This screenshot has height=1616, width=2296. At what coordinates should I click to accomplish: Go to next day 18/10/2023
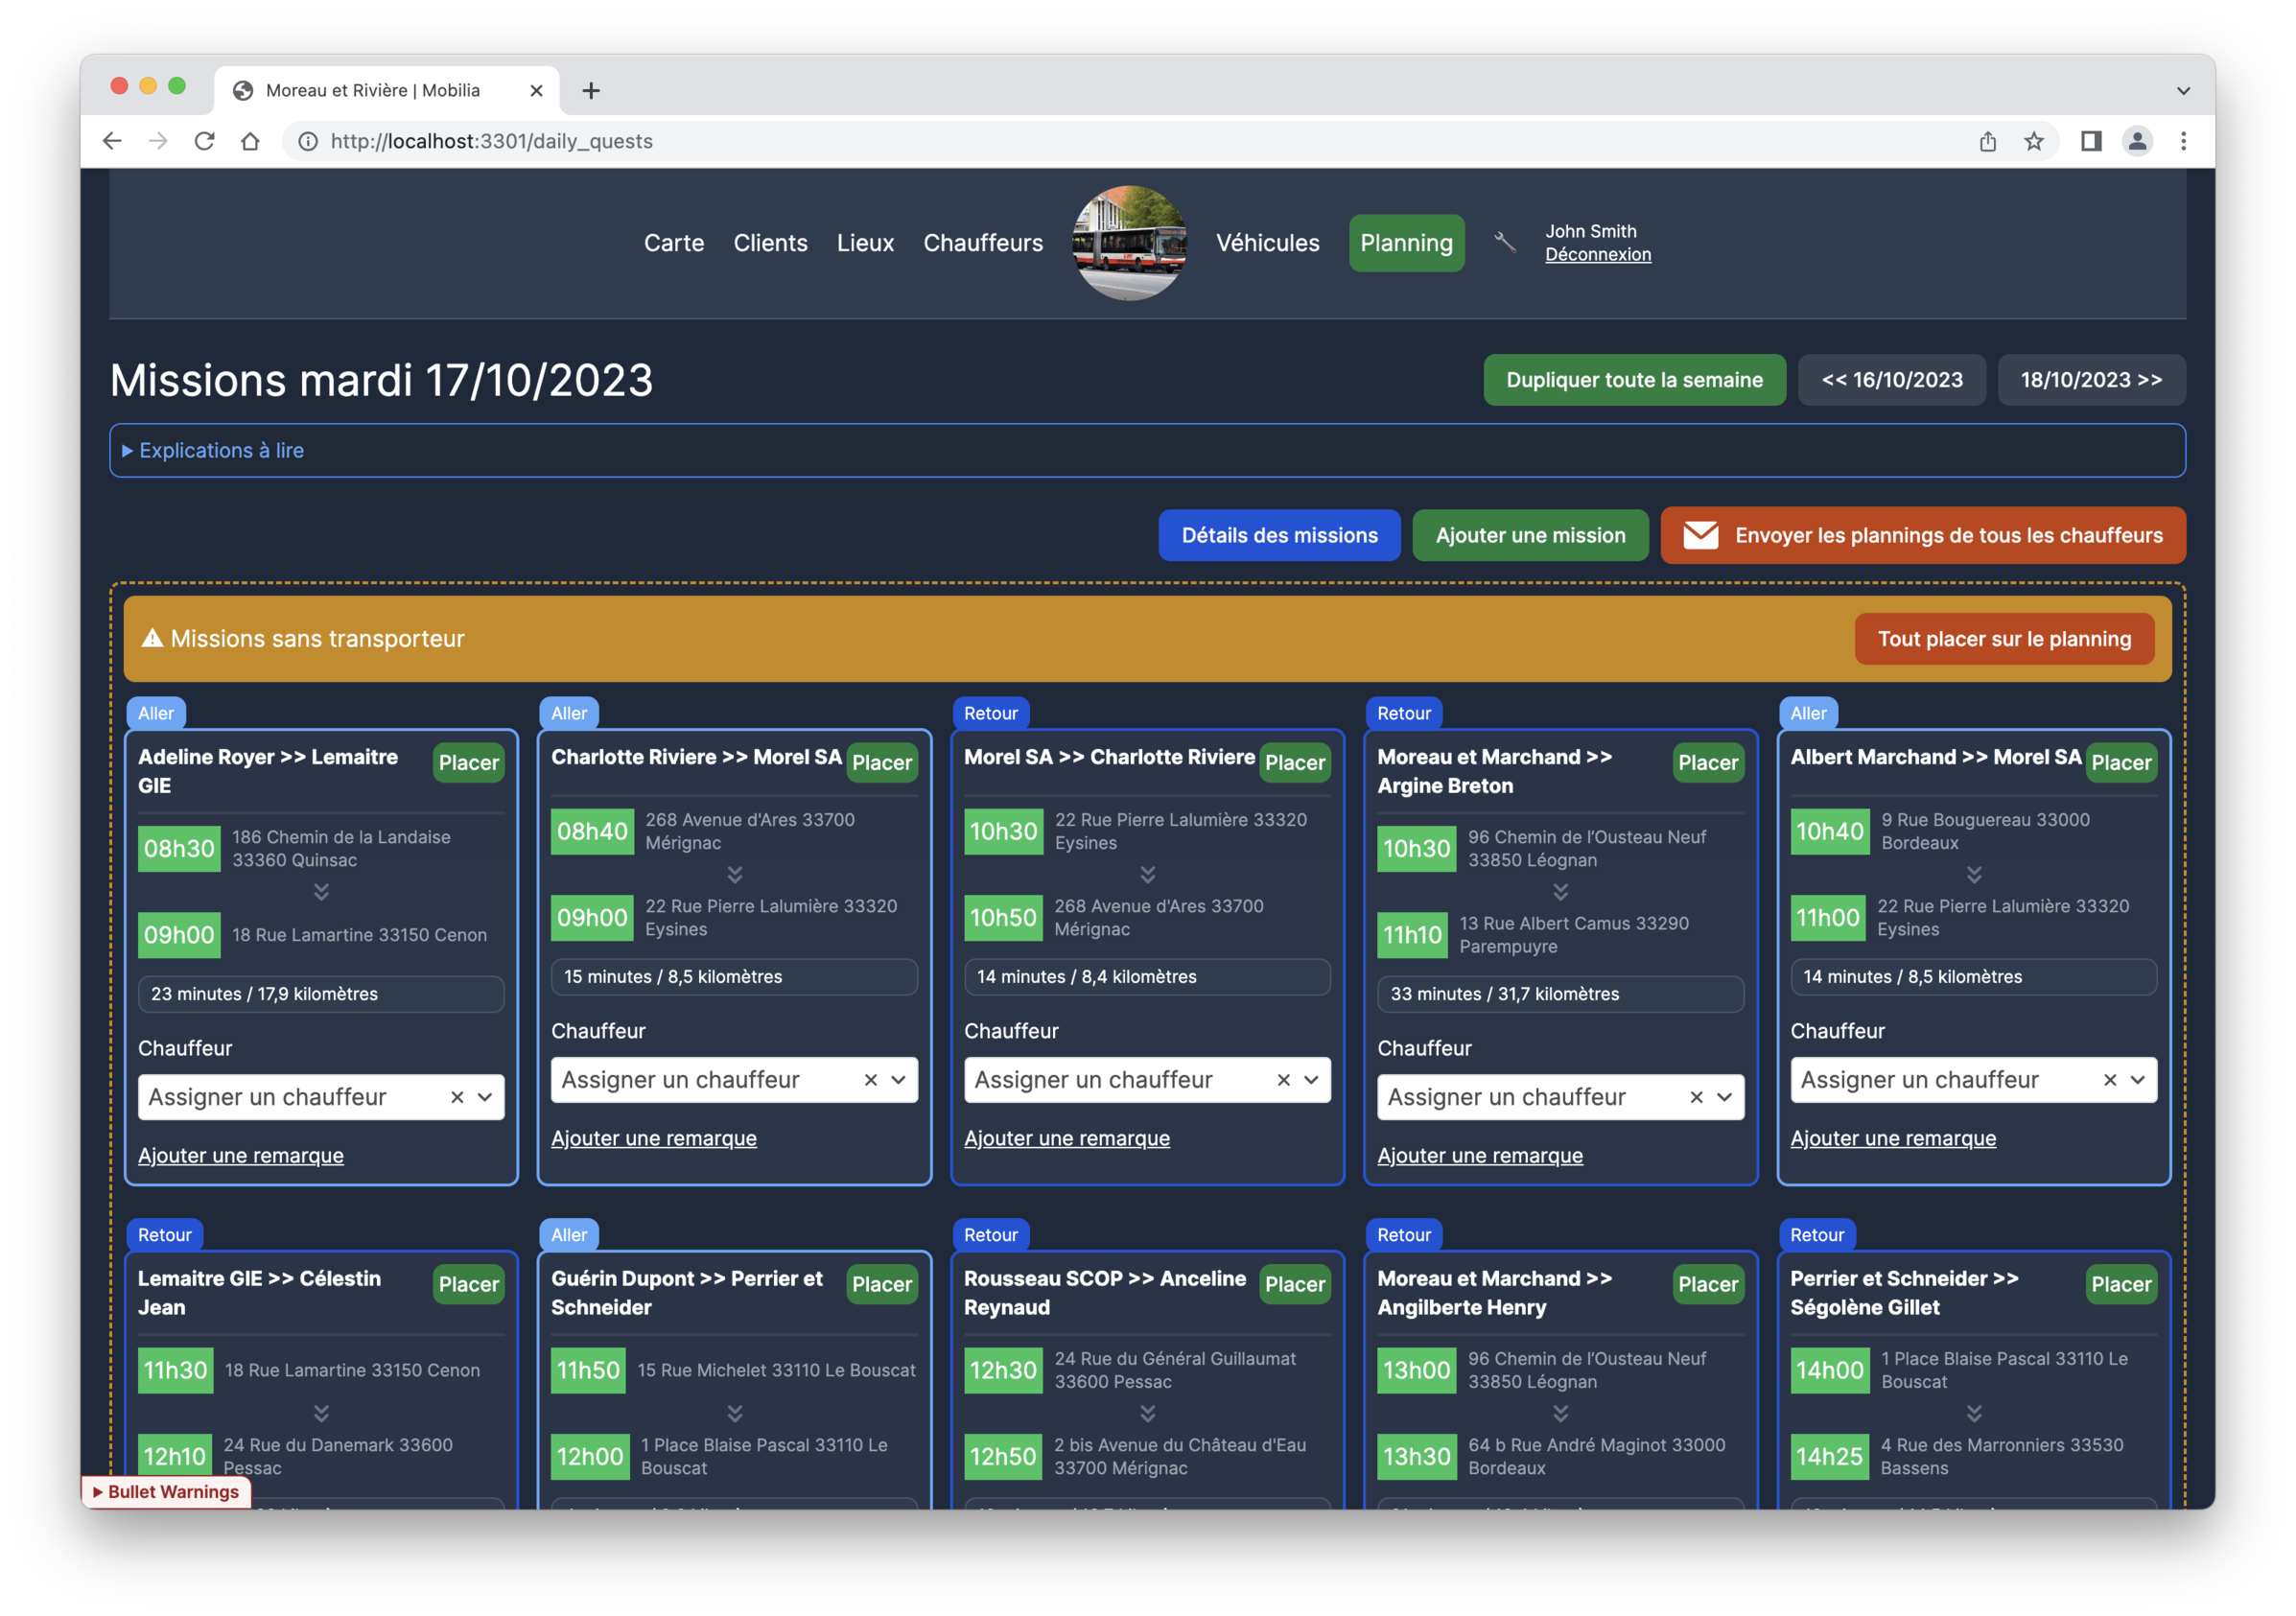tap(2091, 380)
